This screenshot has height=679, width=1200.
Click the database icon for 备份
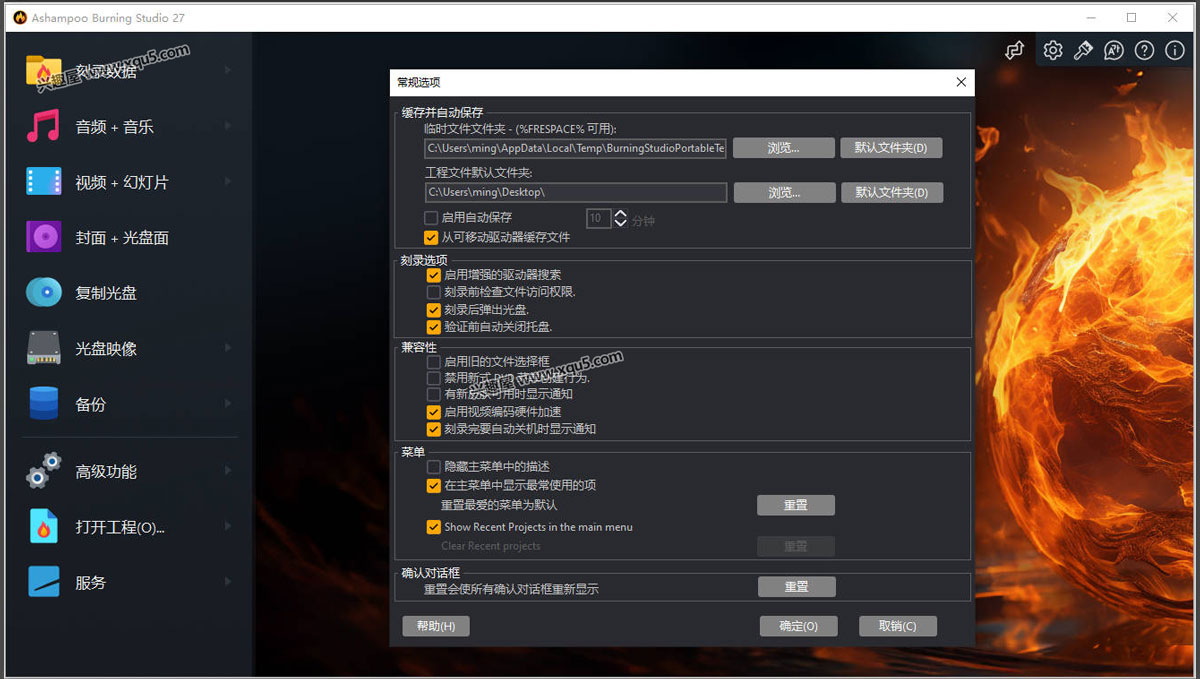click(44, 404)
